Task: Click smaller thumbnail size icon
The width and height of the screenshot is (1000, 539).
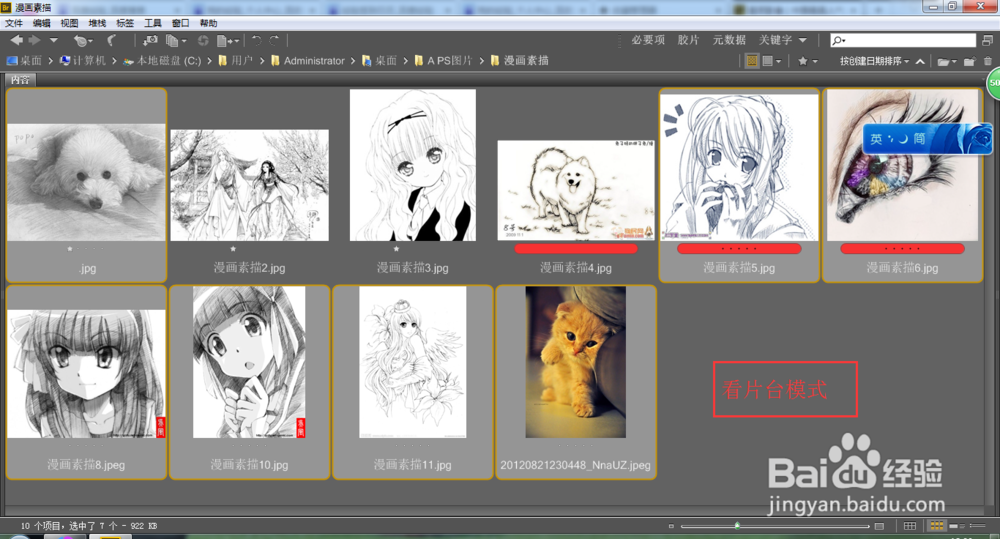Action: click(x=671, y=526)
